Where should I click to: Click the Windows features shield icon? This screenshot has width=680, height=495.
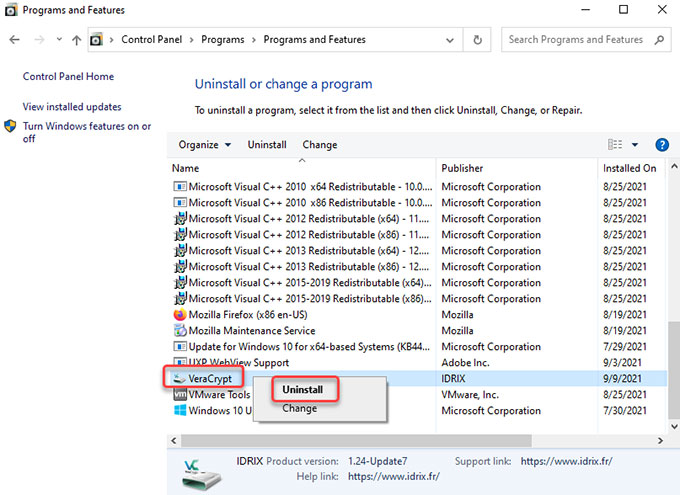click(10, 126)
